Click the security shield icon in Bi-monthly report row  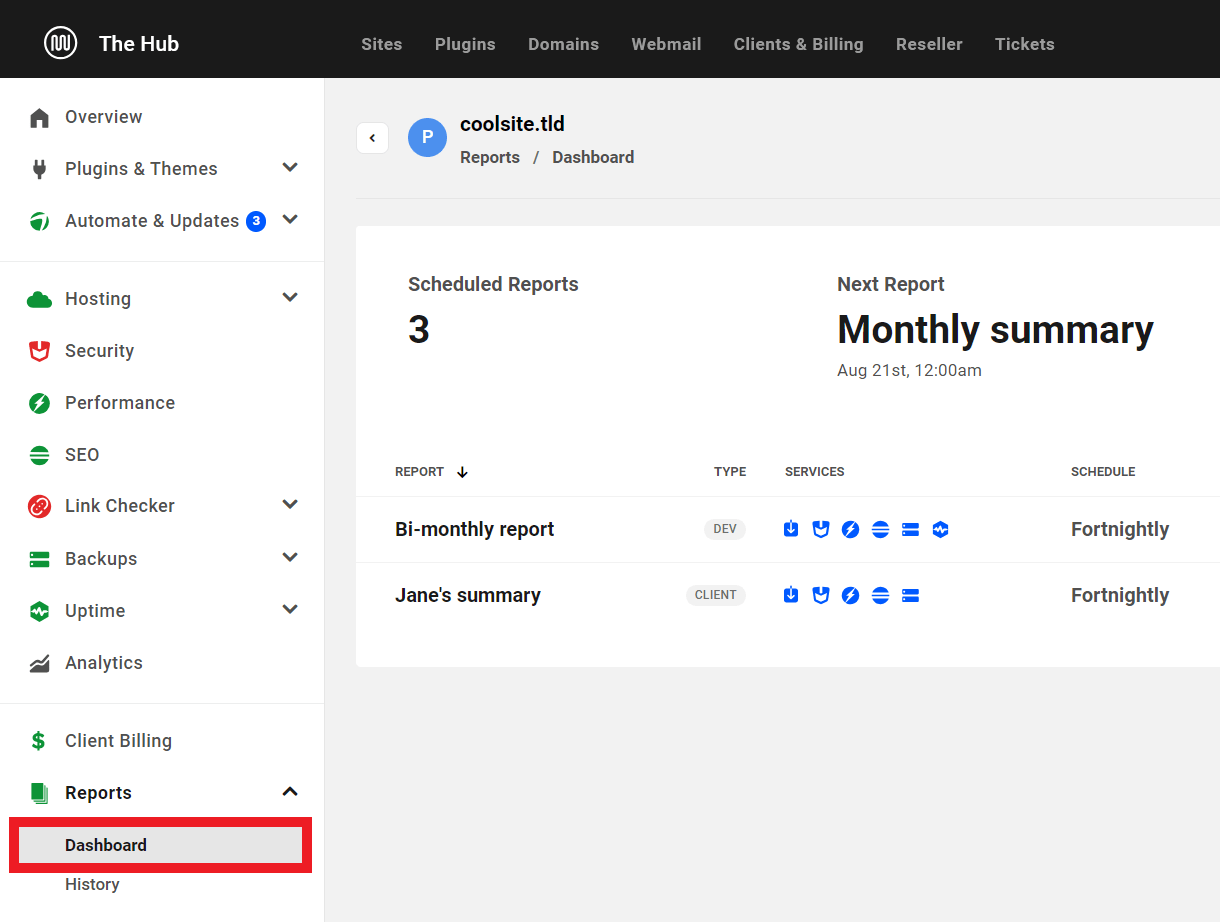(x=821, y=529)
